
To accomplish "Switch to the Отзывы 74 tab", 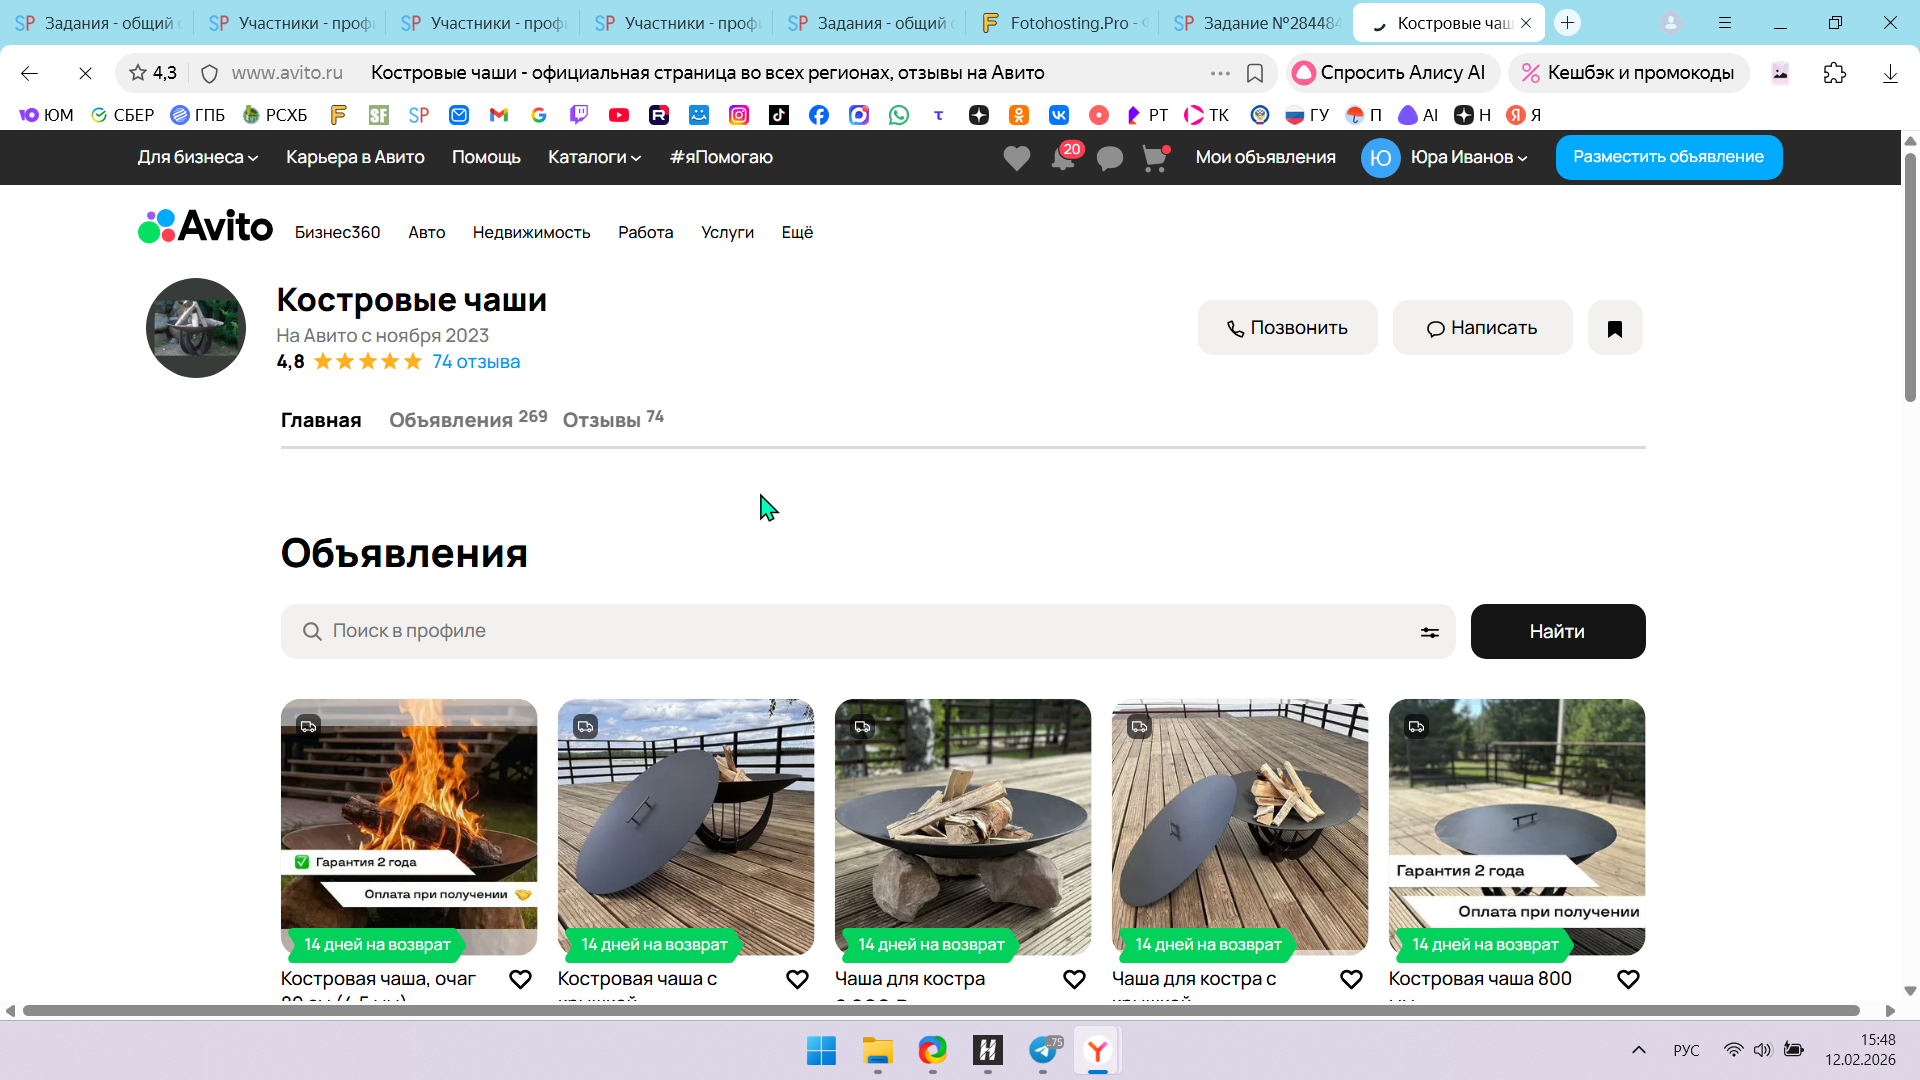I will 612,420.
